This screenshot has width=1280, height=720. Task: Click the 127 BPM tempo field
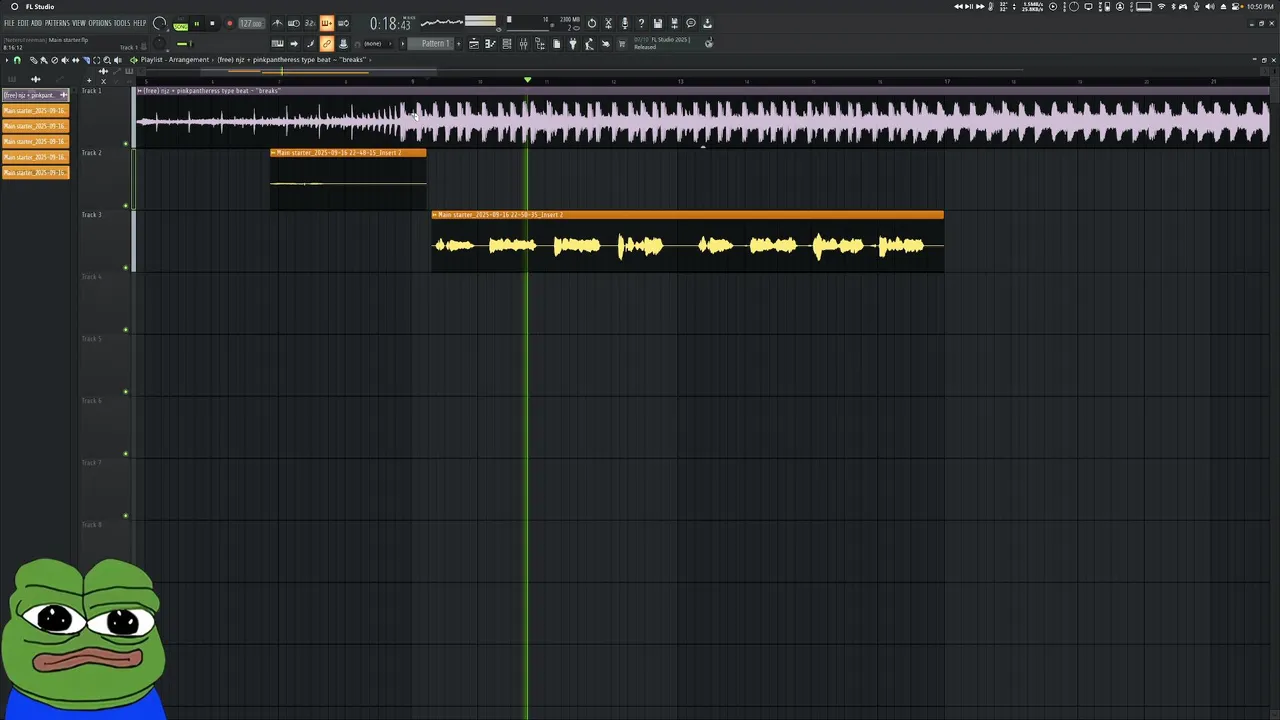click(x=252, y=23)
